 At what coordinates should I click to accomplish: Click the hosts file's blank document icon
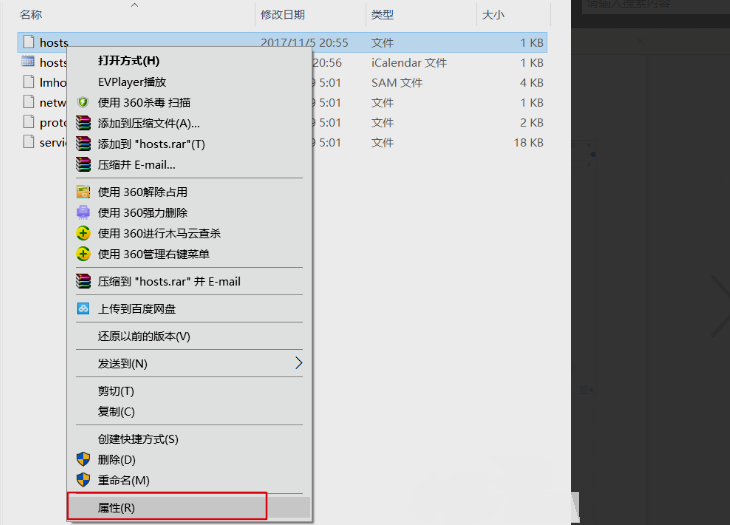(x=28, y=42)
